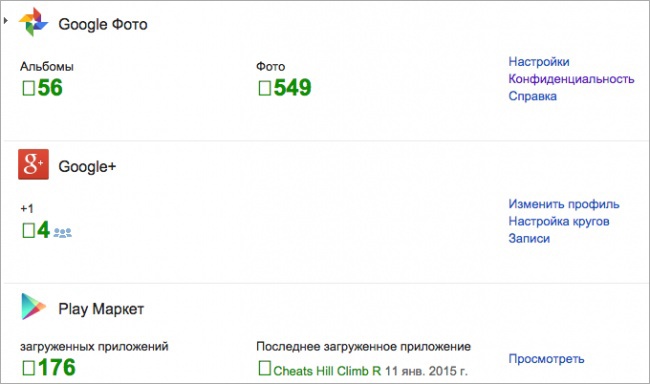Click the square glyph before 549 photos

pos(264,88)
